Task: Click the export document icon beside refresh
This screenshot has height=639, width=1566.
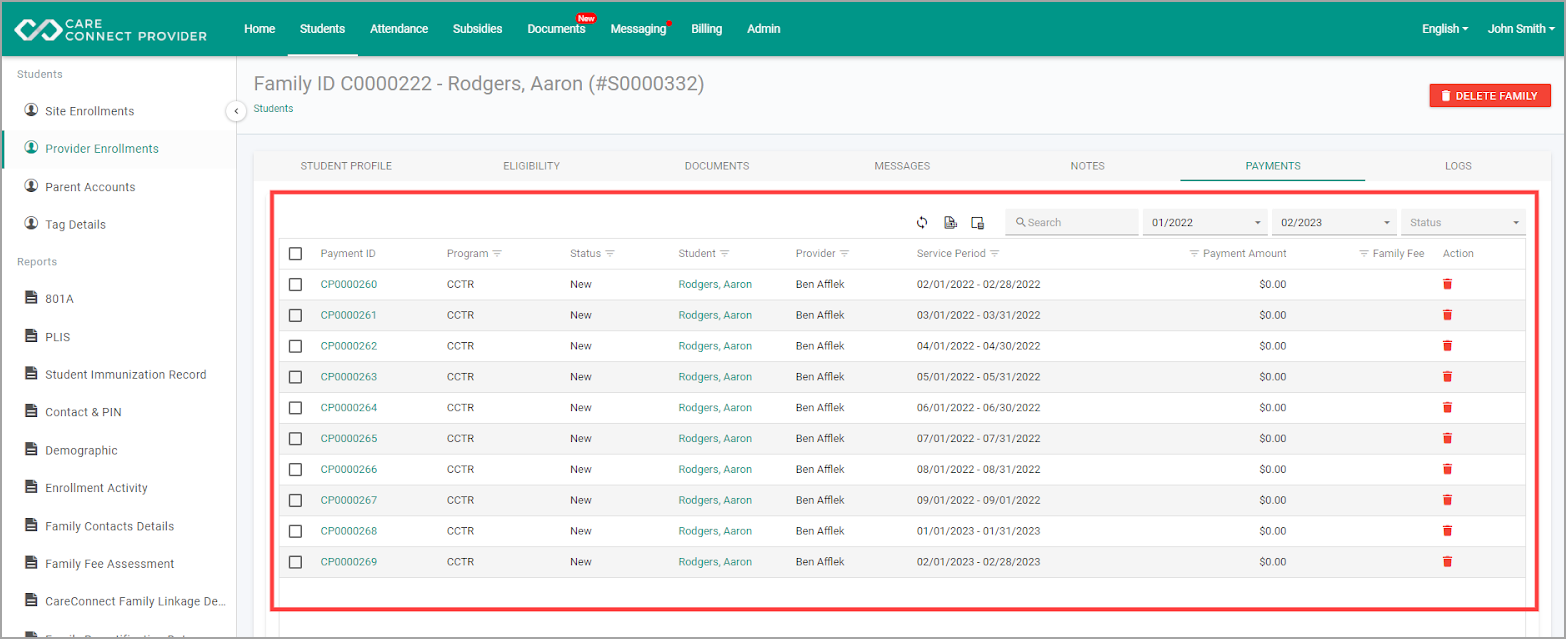Action: [x=950, y=222]
